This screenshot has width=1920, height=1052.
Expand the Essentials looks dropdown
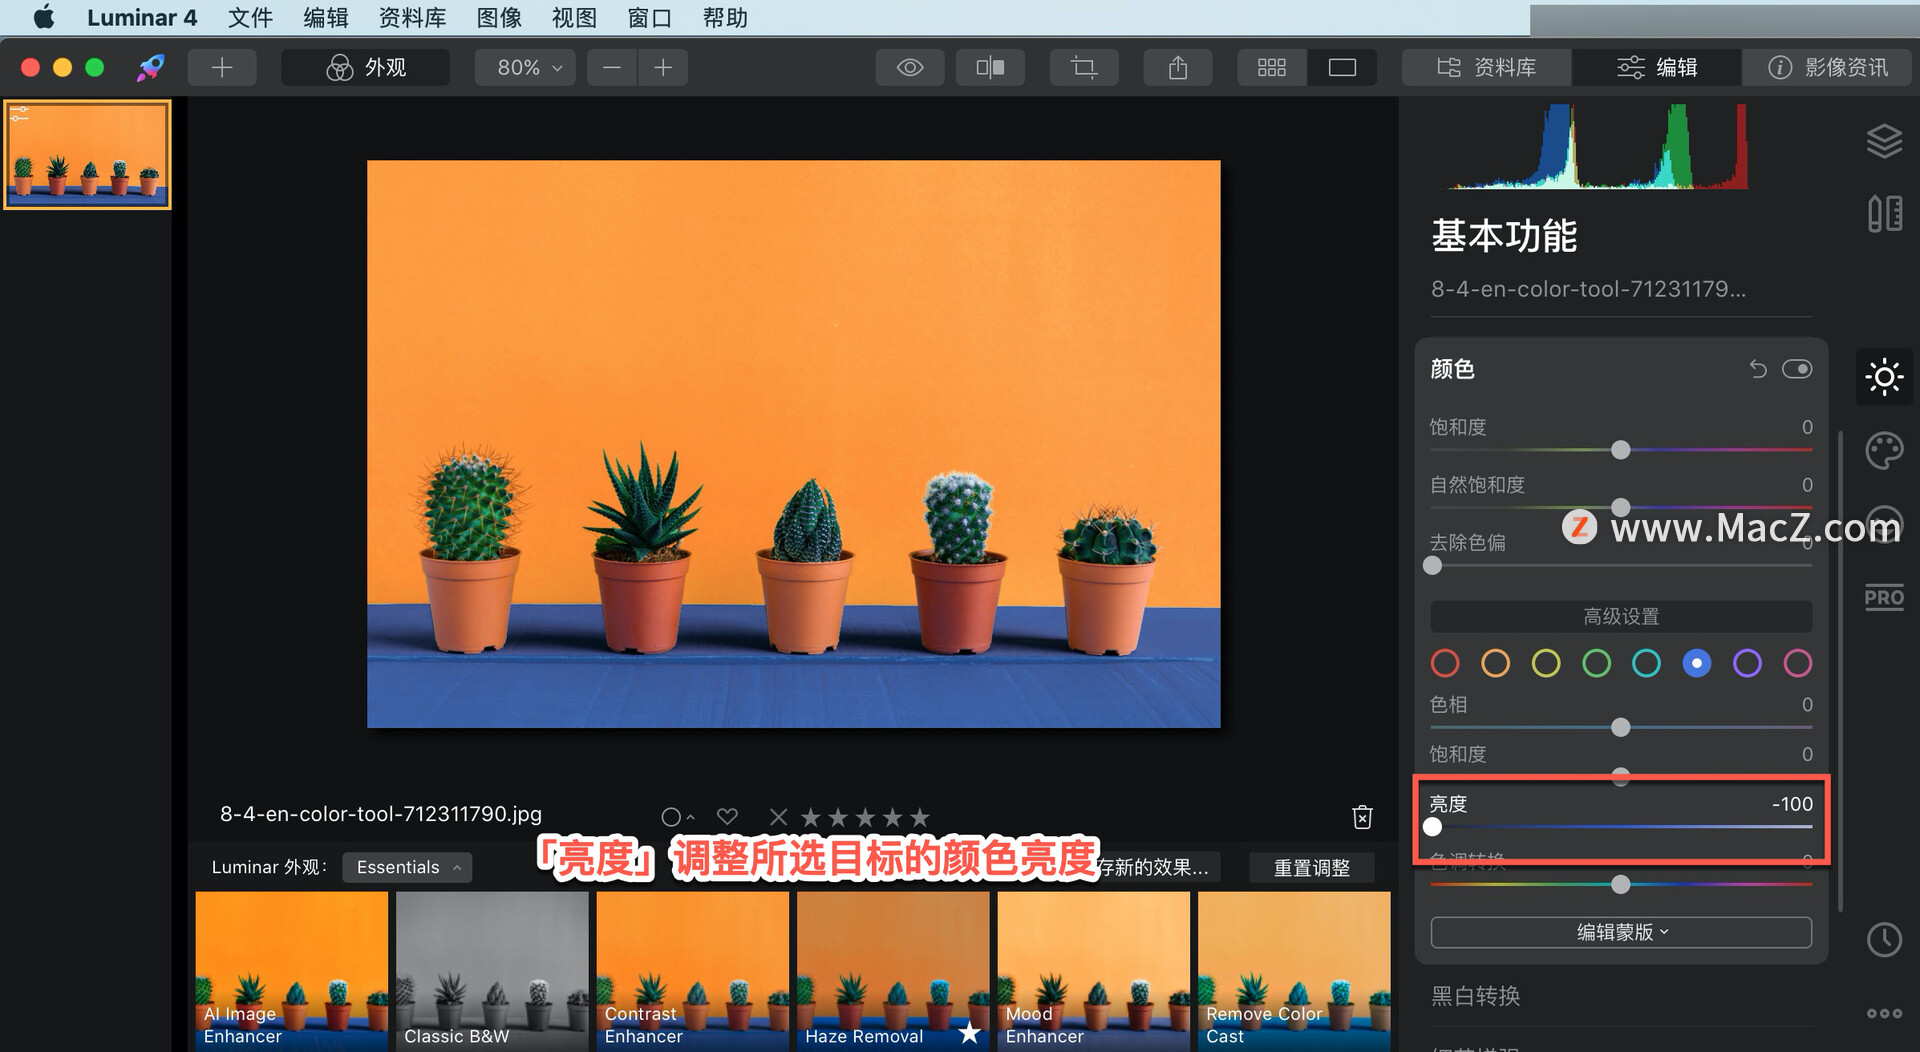(x=407, y=867)
